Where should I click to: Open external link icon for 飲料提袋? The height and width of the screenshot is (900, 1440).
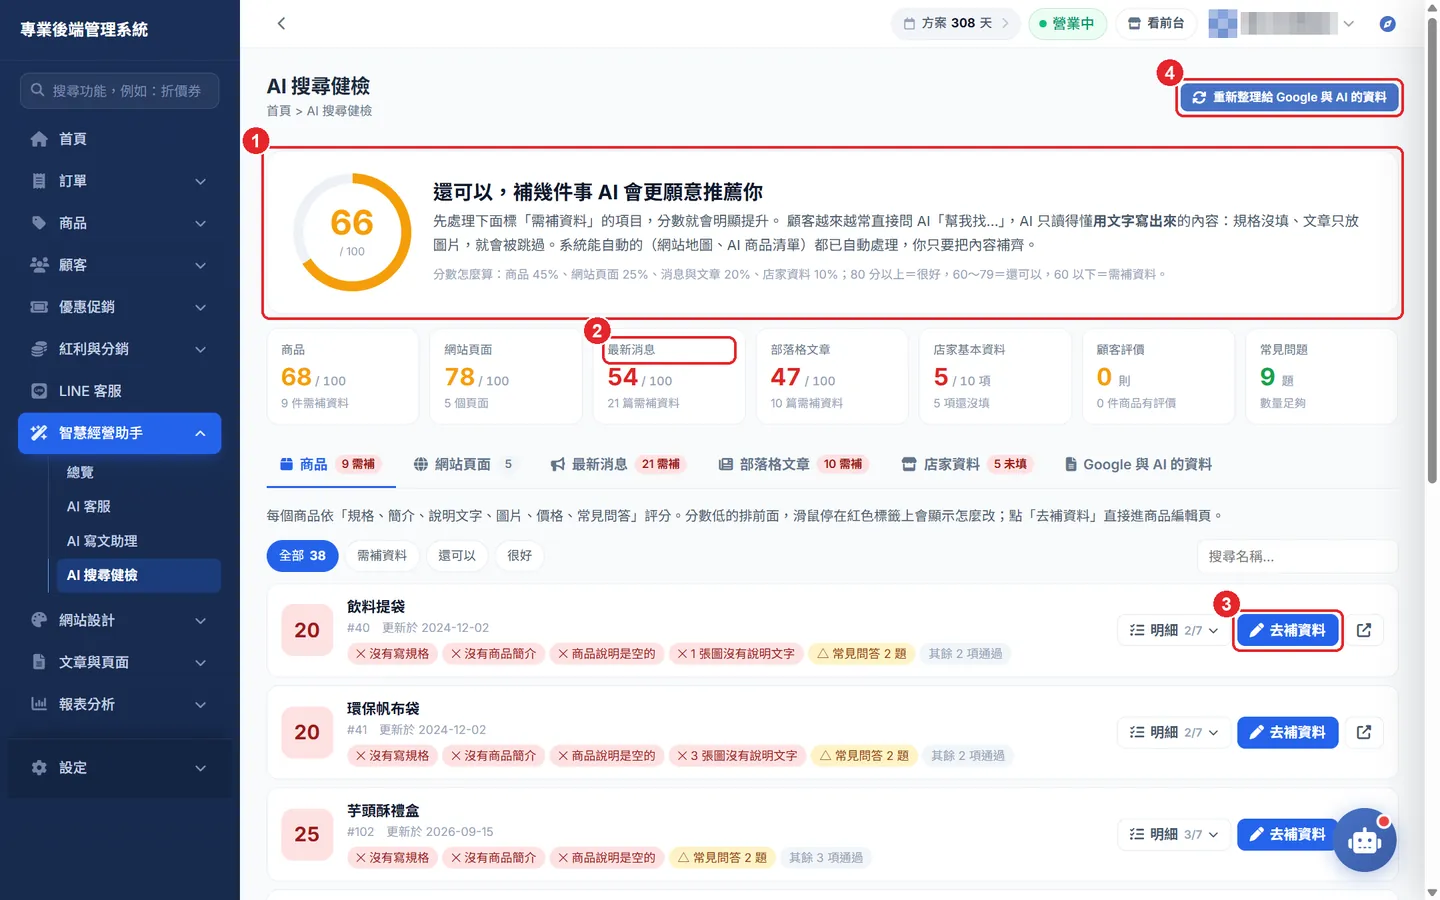(x=1364, y=630)
